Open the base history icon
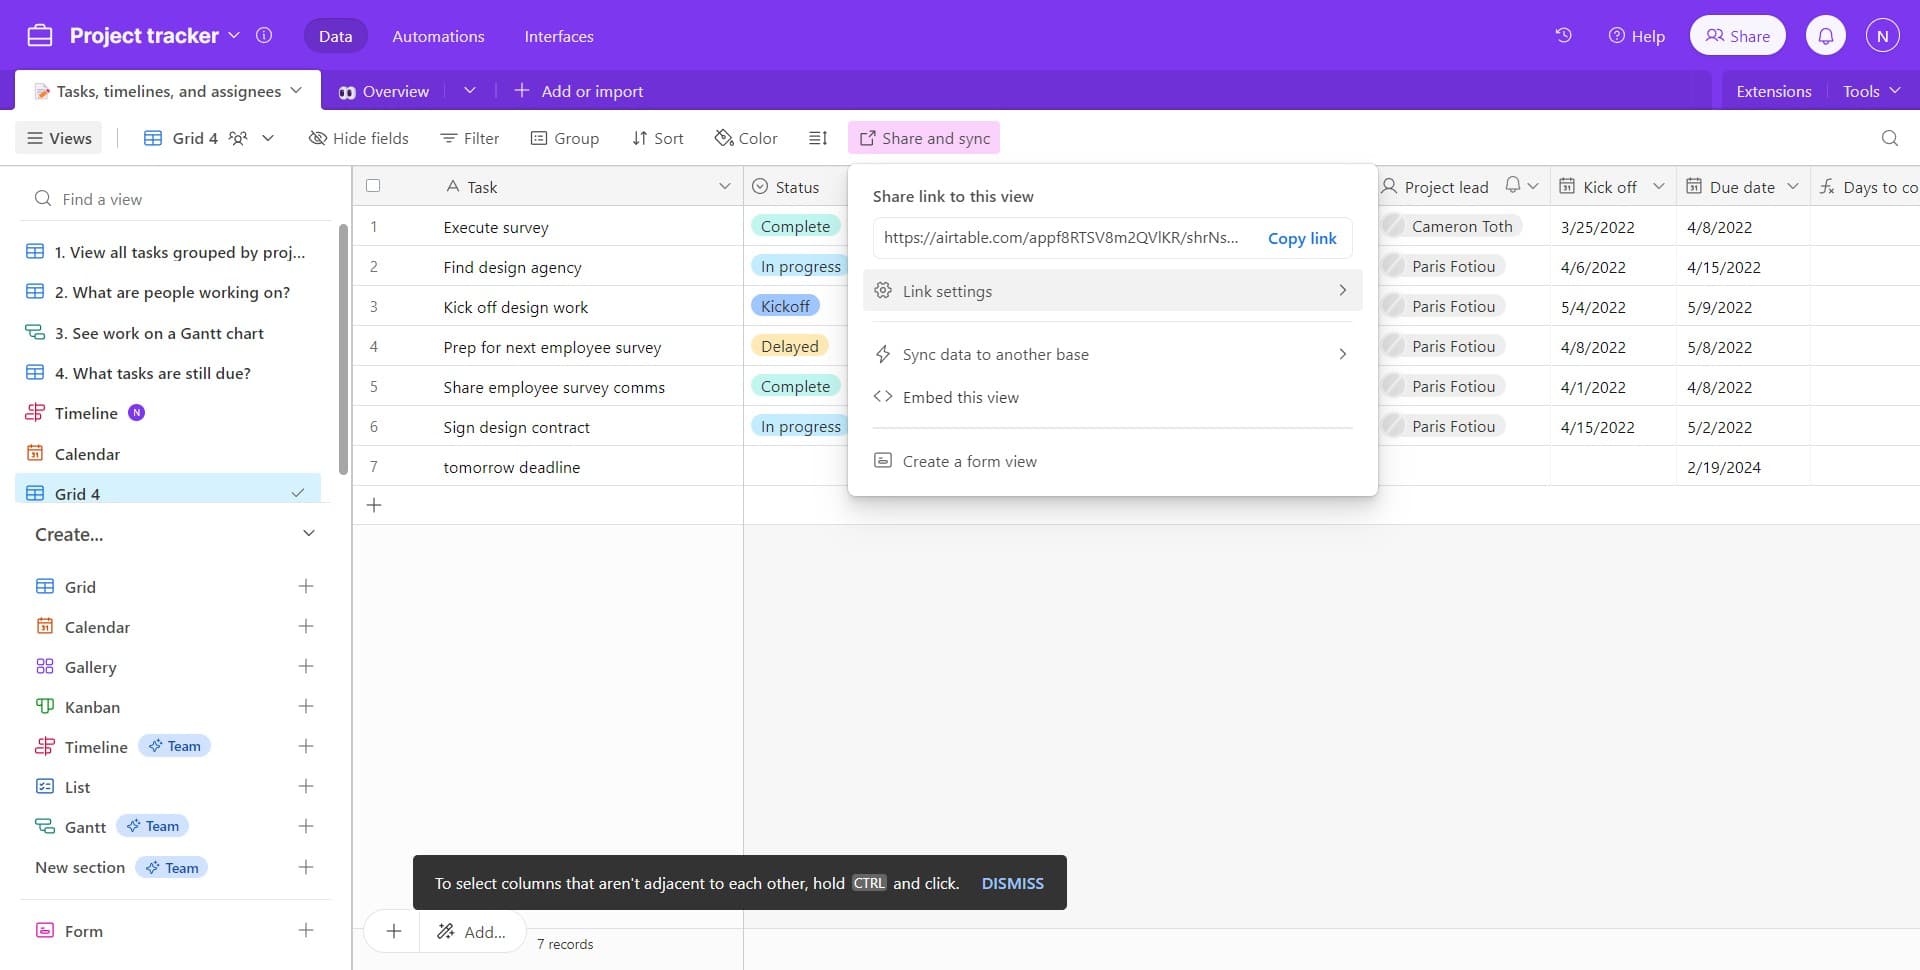Image resolution: width=1920 pixels, height=970 pixels. [1563, 35]
